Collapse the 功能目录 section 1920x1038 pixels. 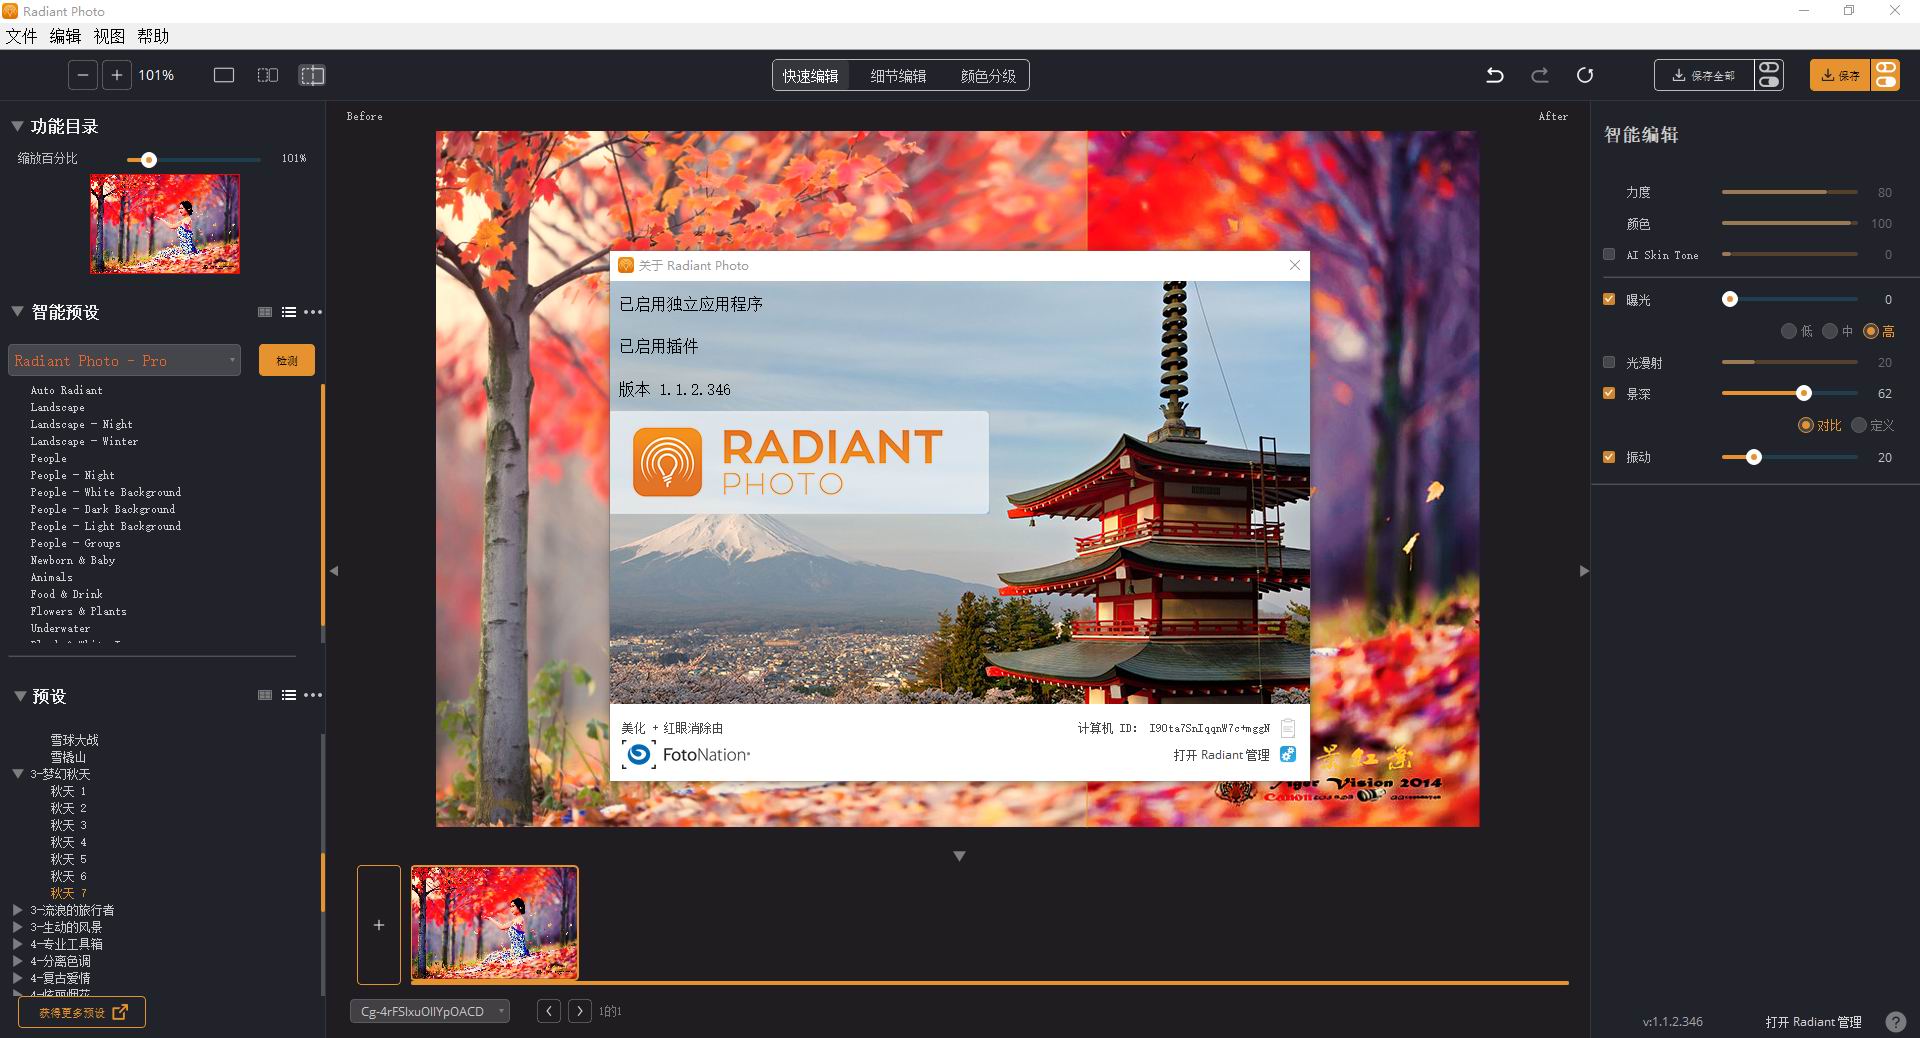(x=17, y=126)
